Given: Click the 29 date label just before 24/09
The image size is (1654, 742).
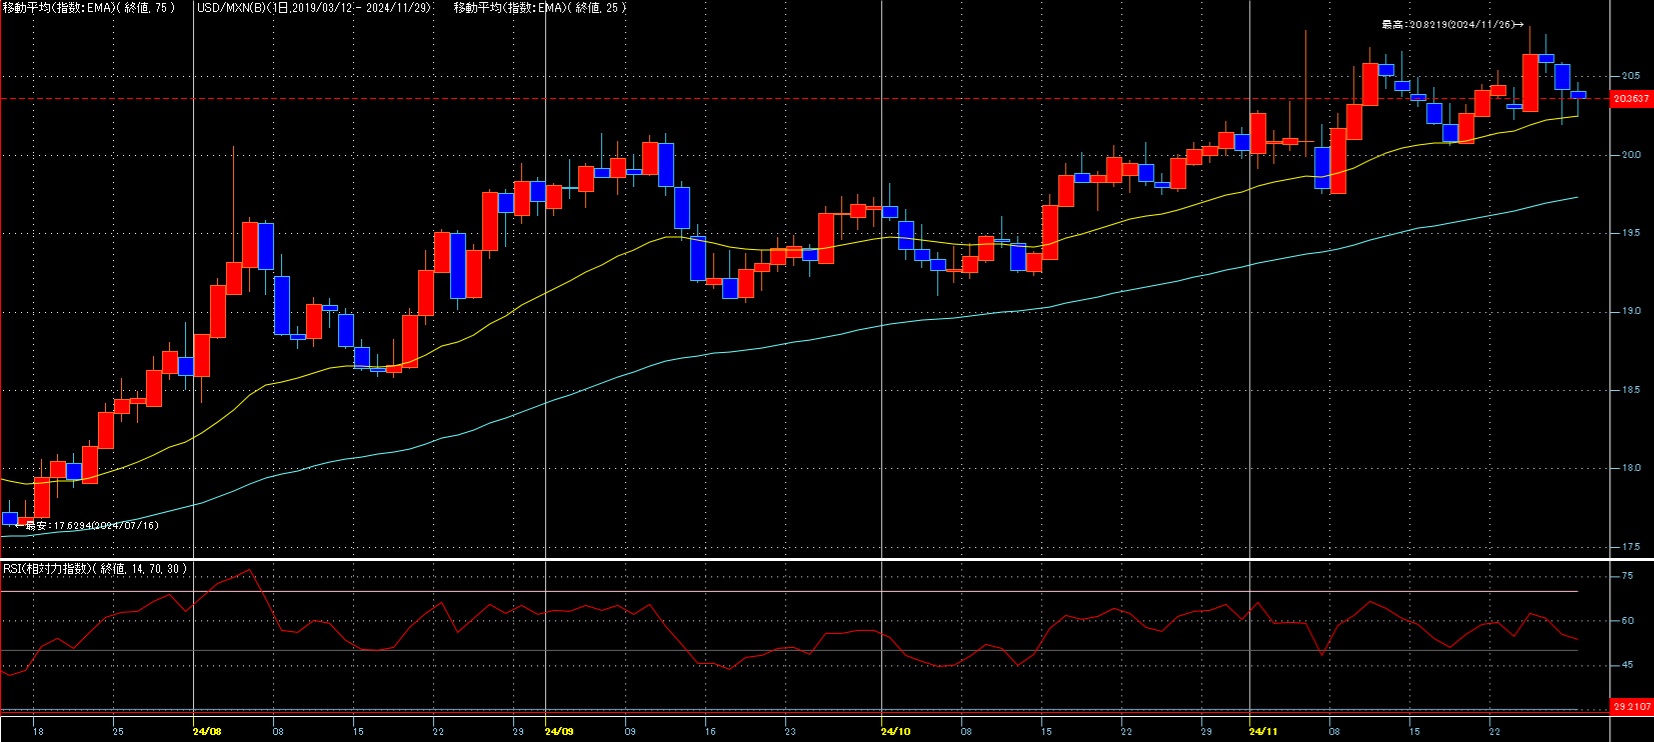Looking at the screenshot, I should coord(518,732).
